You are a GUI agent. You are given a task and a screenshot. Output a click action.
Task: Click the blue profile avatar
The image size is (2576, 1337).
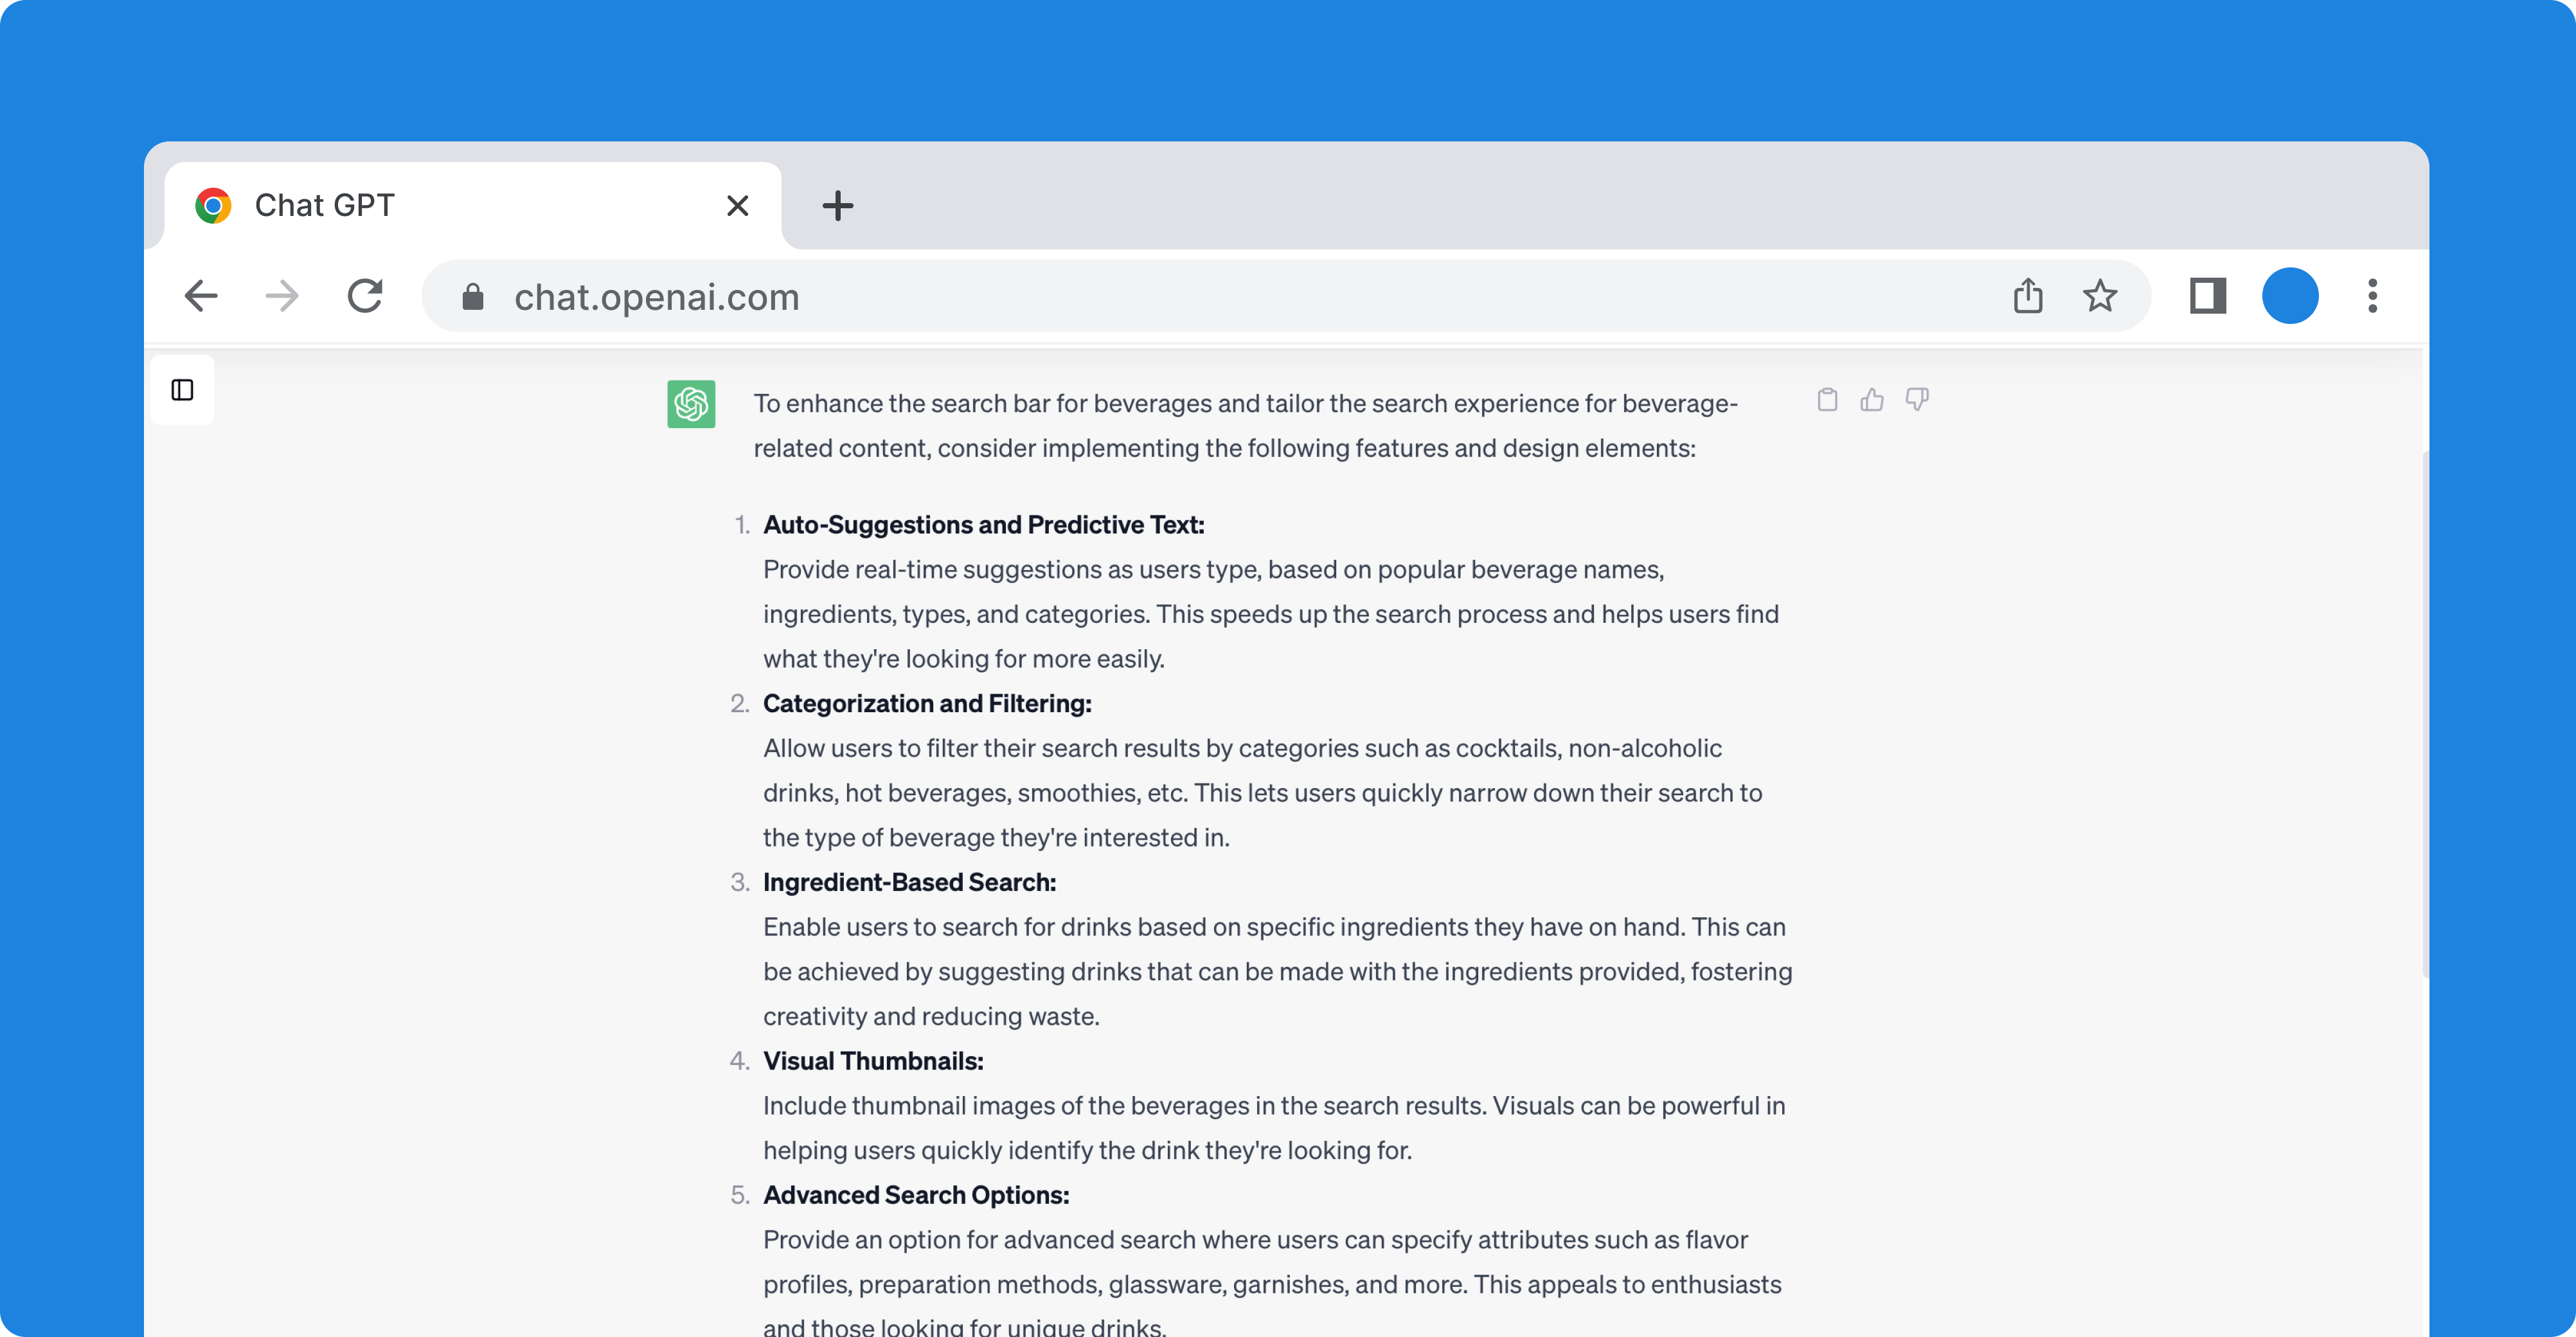[x=2290, y=296]
